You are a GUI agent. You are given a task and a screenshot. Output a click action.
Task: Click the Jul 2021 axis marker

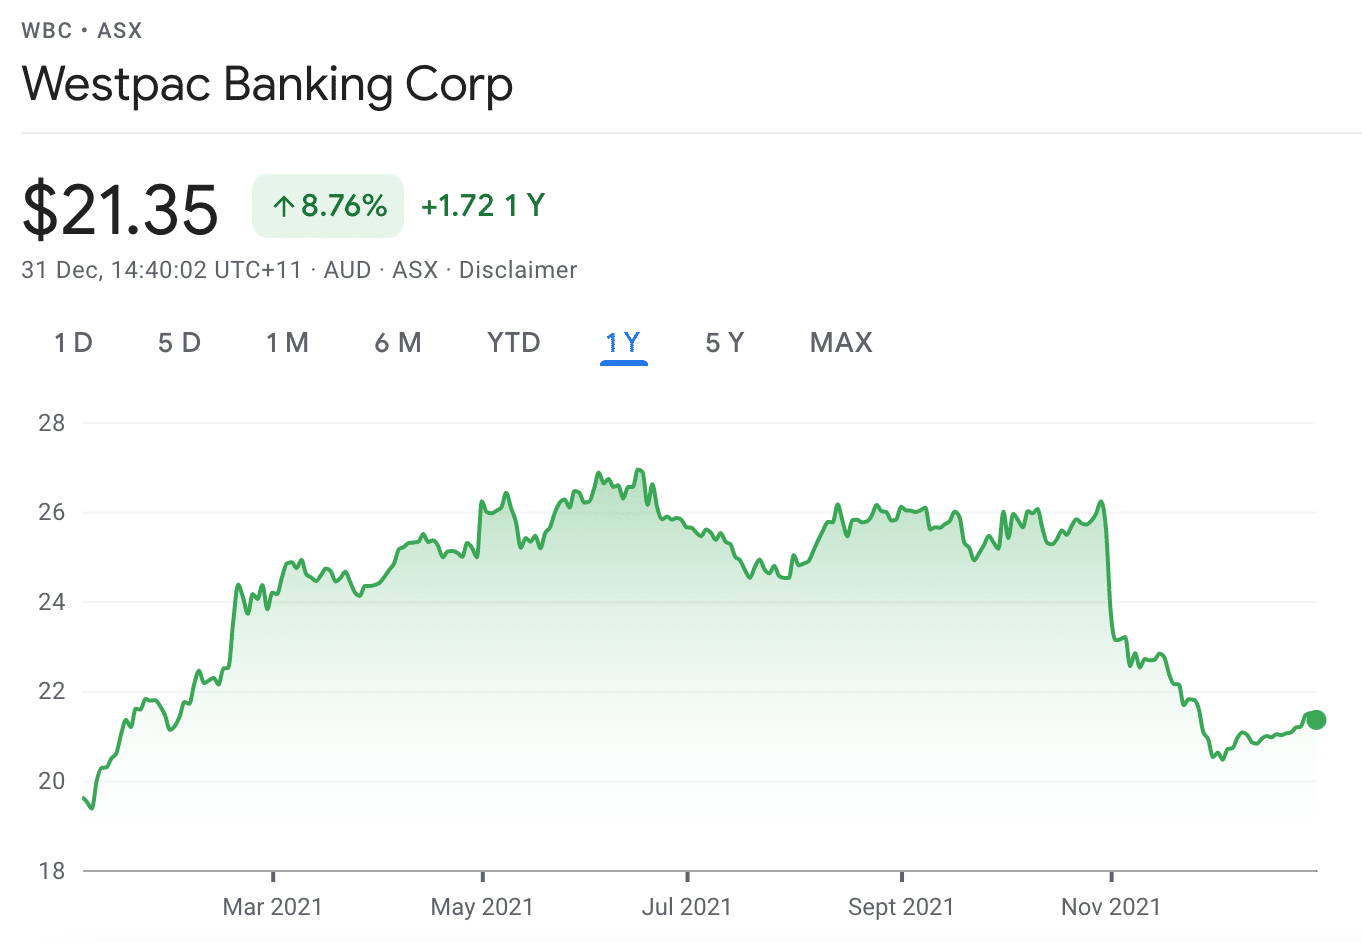pyautogui.click(x=687, y=907)
